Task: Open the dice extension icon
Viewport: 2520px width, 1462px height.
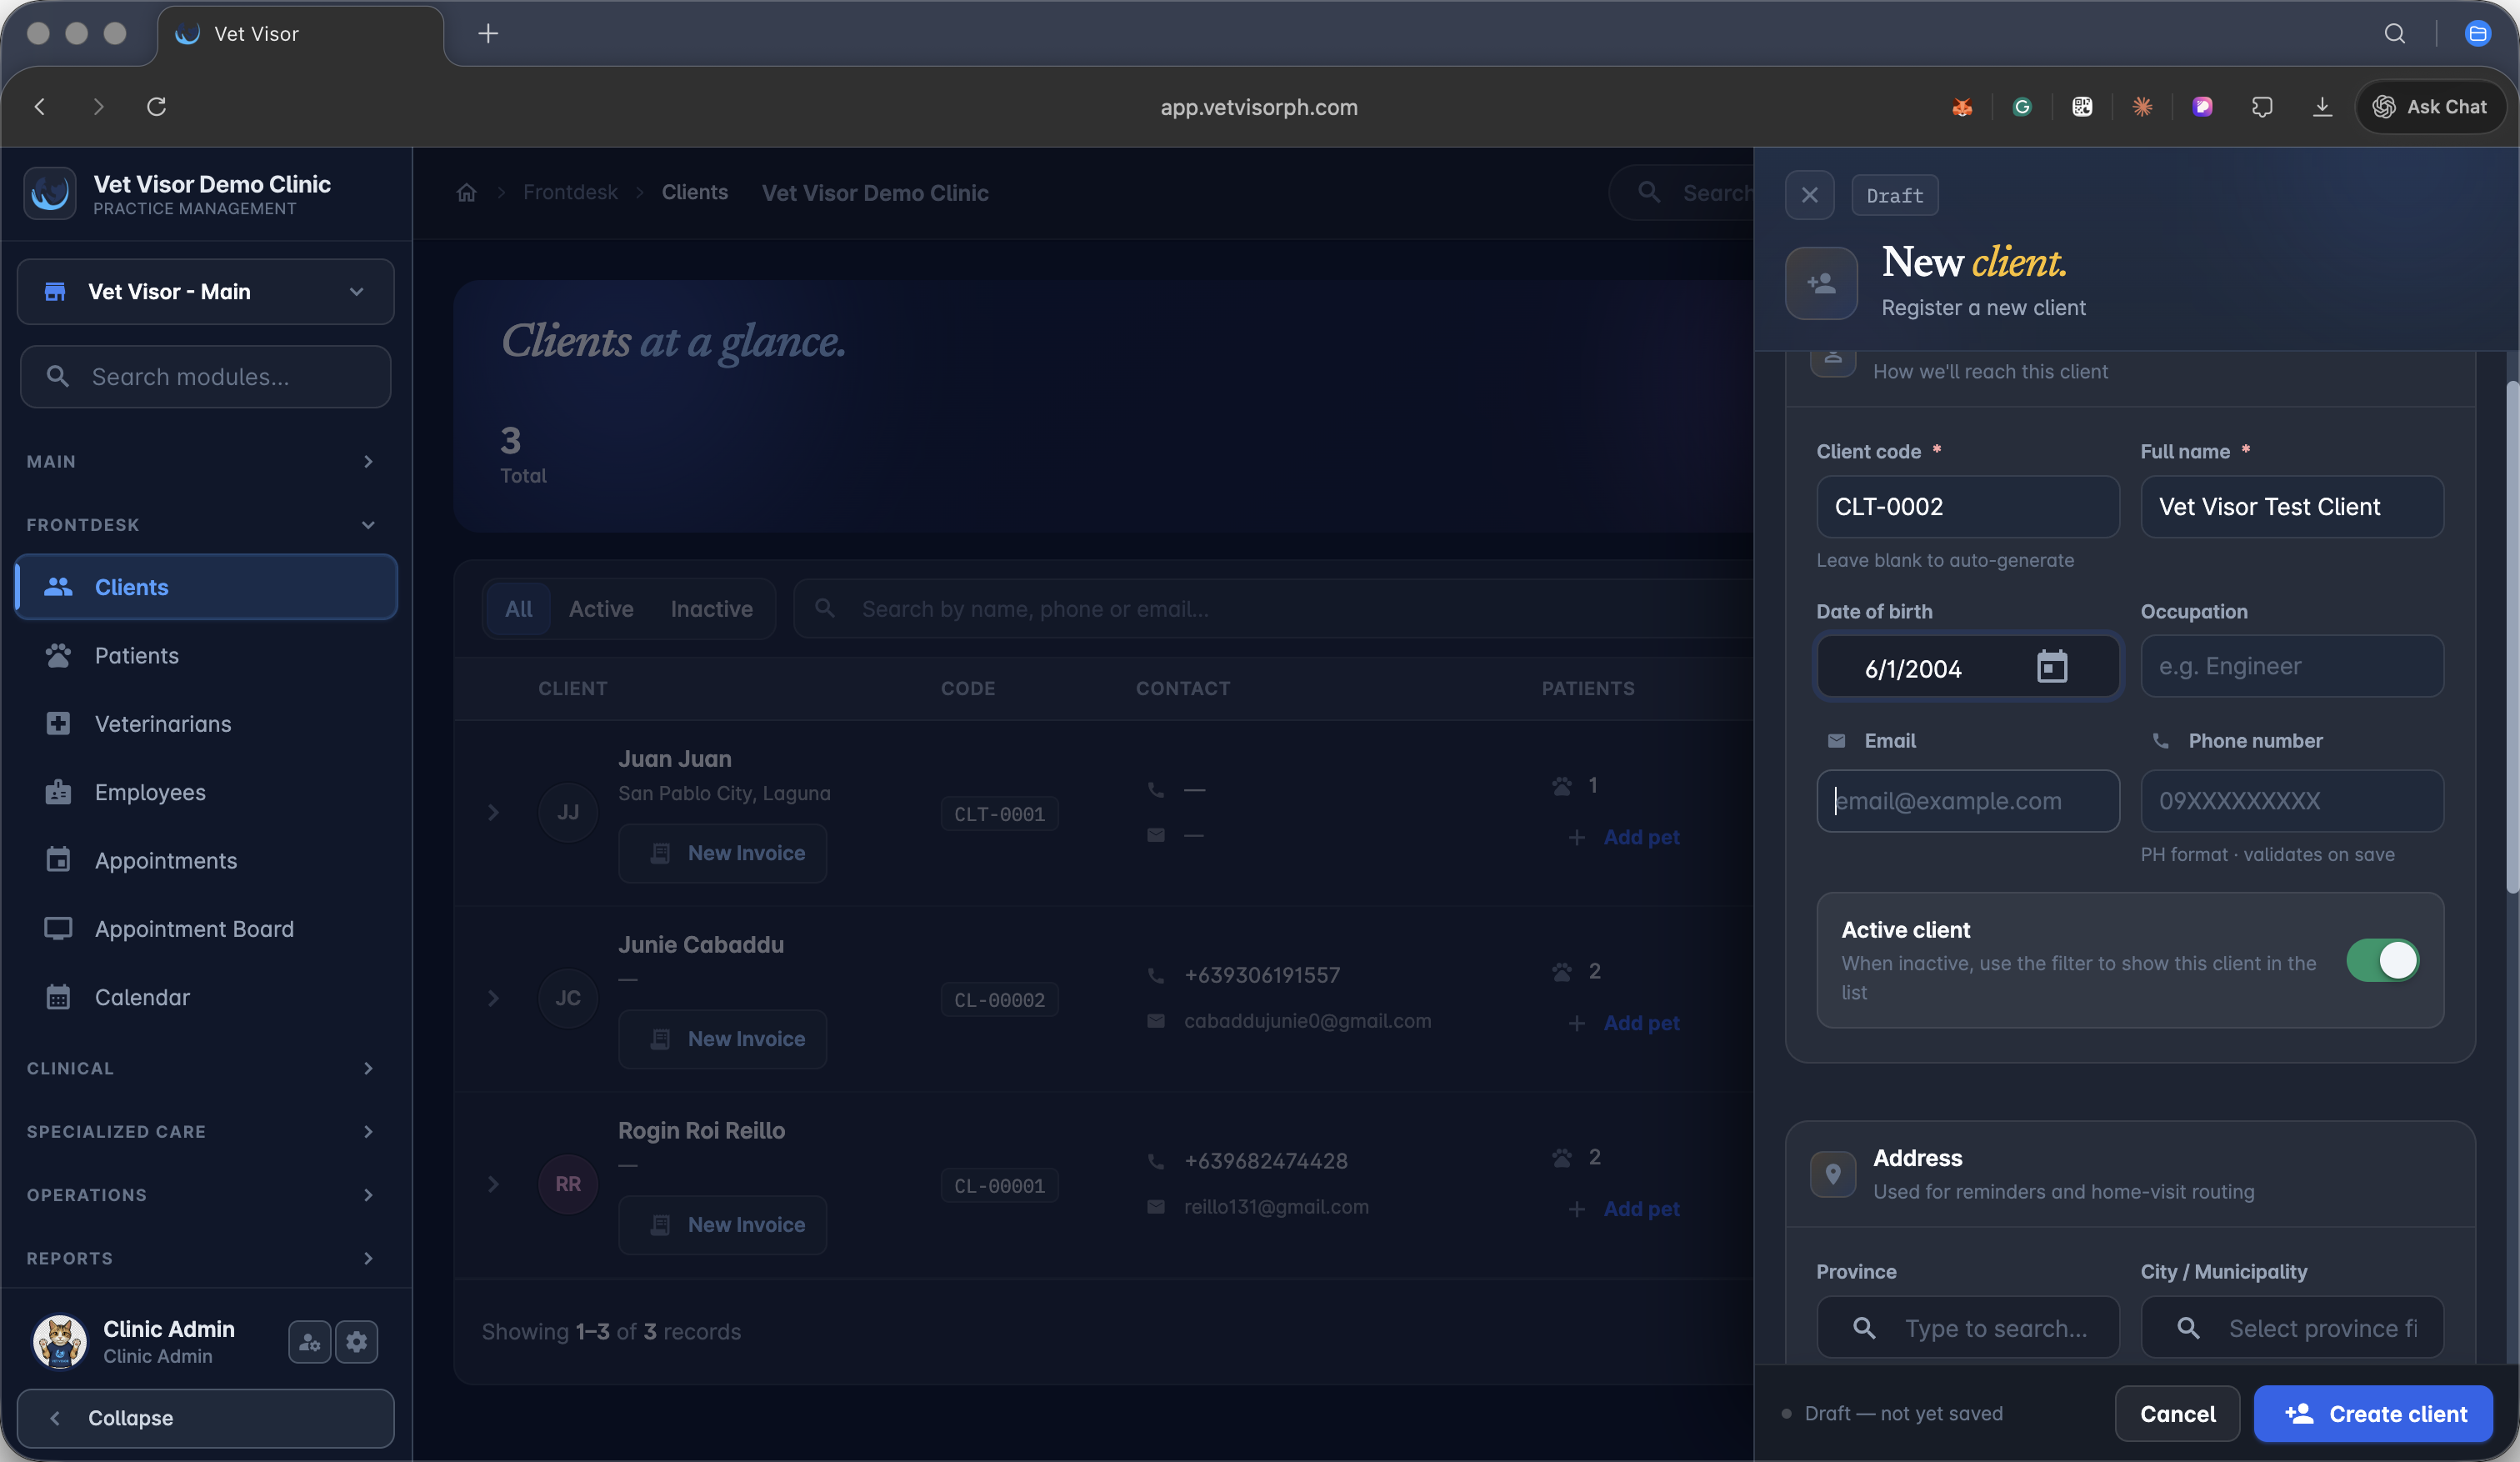Action: tap(2082, 106)
